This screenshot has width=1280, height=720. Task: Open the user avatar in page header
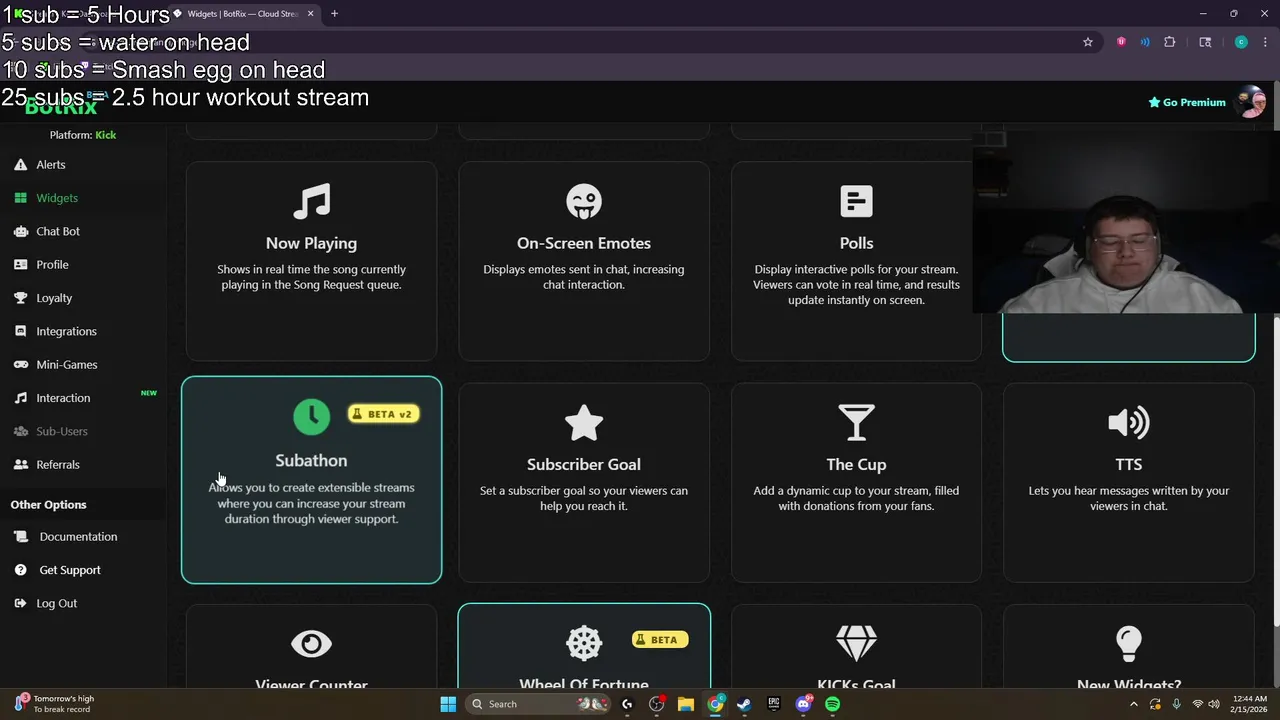click(1251, 102)
